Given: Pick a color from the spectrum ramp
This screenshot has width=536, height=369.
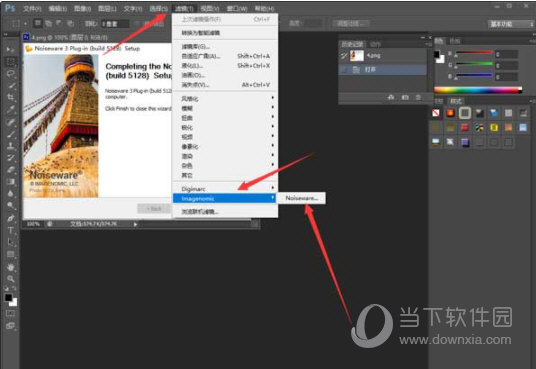Looking at the screenshot, I should click(478, 90).
